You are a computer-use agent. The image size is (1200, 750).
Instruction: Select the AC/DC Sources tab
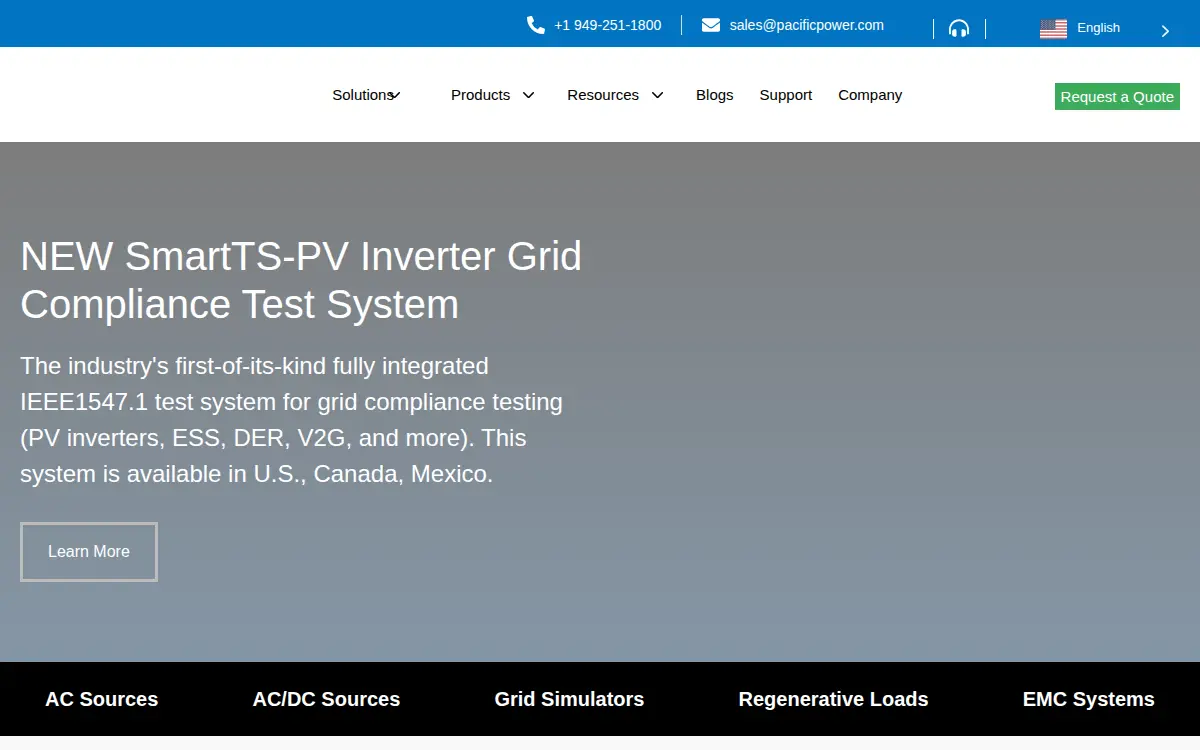[326, 699]
